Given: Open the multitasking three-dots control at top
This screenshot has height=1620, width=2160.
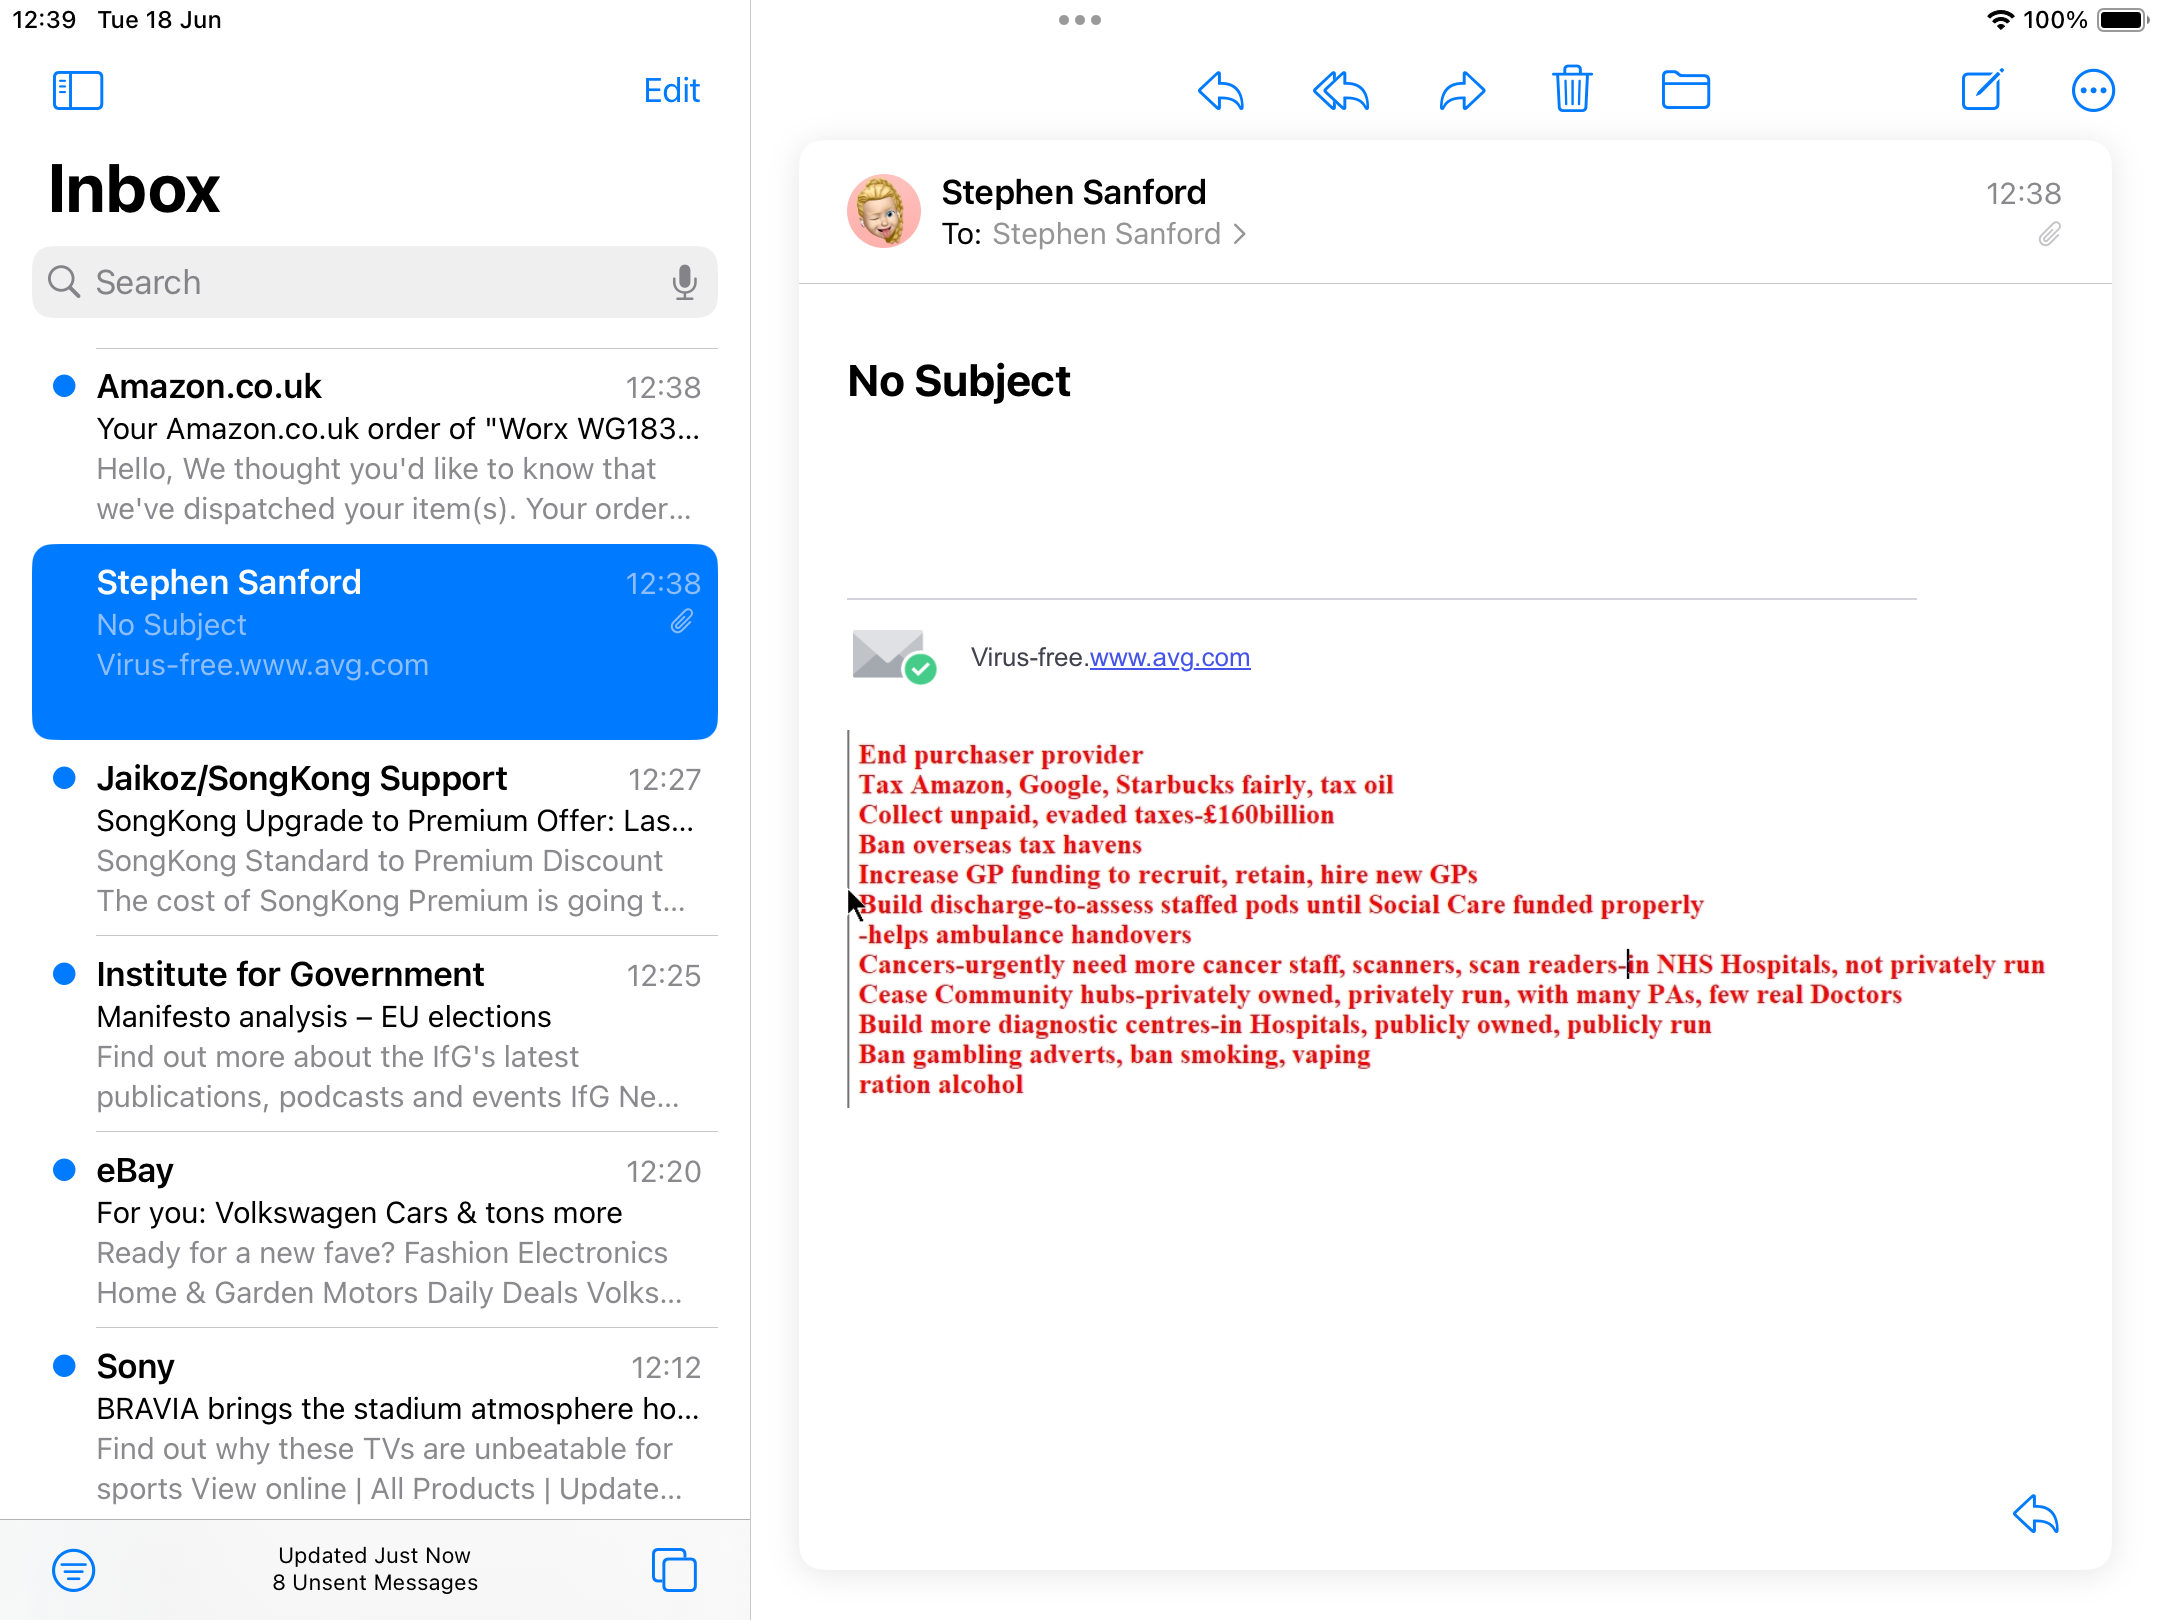Looking at the screenshot, I should [1080, 20].
